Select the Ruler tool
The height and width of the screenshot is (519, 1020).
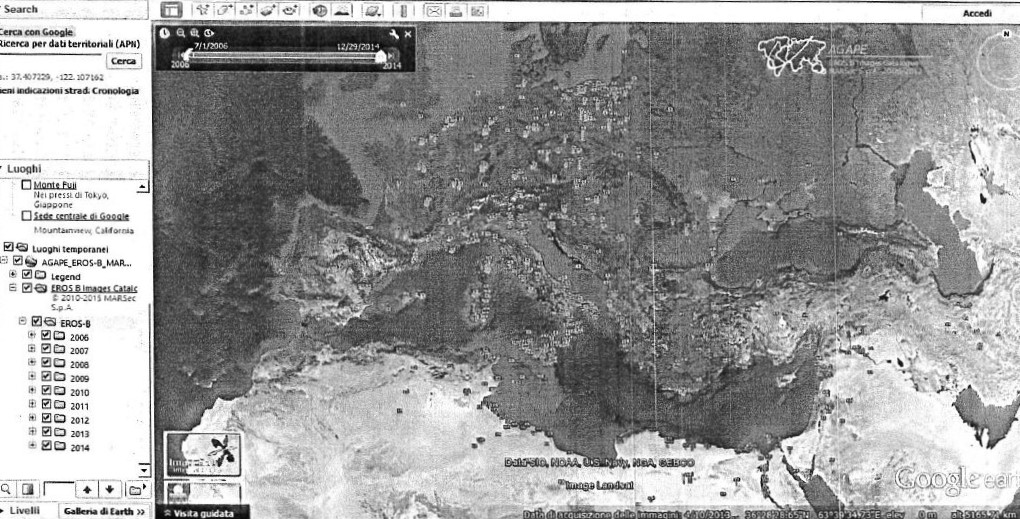tap(403, 10)
